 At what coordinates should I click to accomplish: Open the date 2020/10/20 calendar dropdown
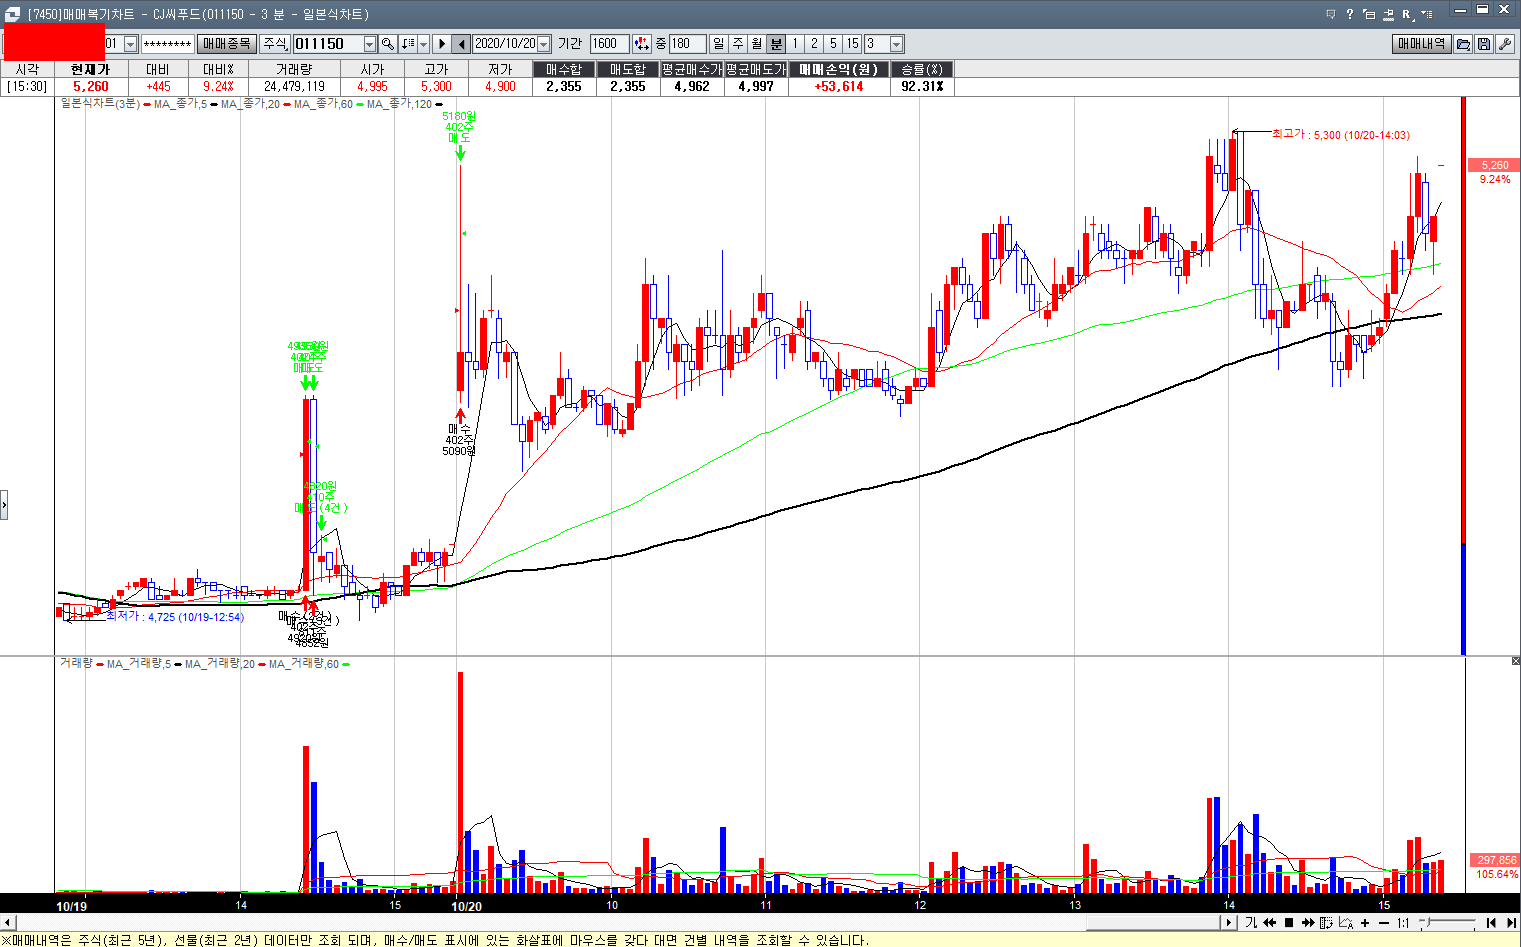[544, 44]
